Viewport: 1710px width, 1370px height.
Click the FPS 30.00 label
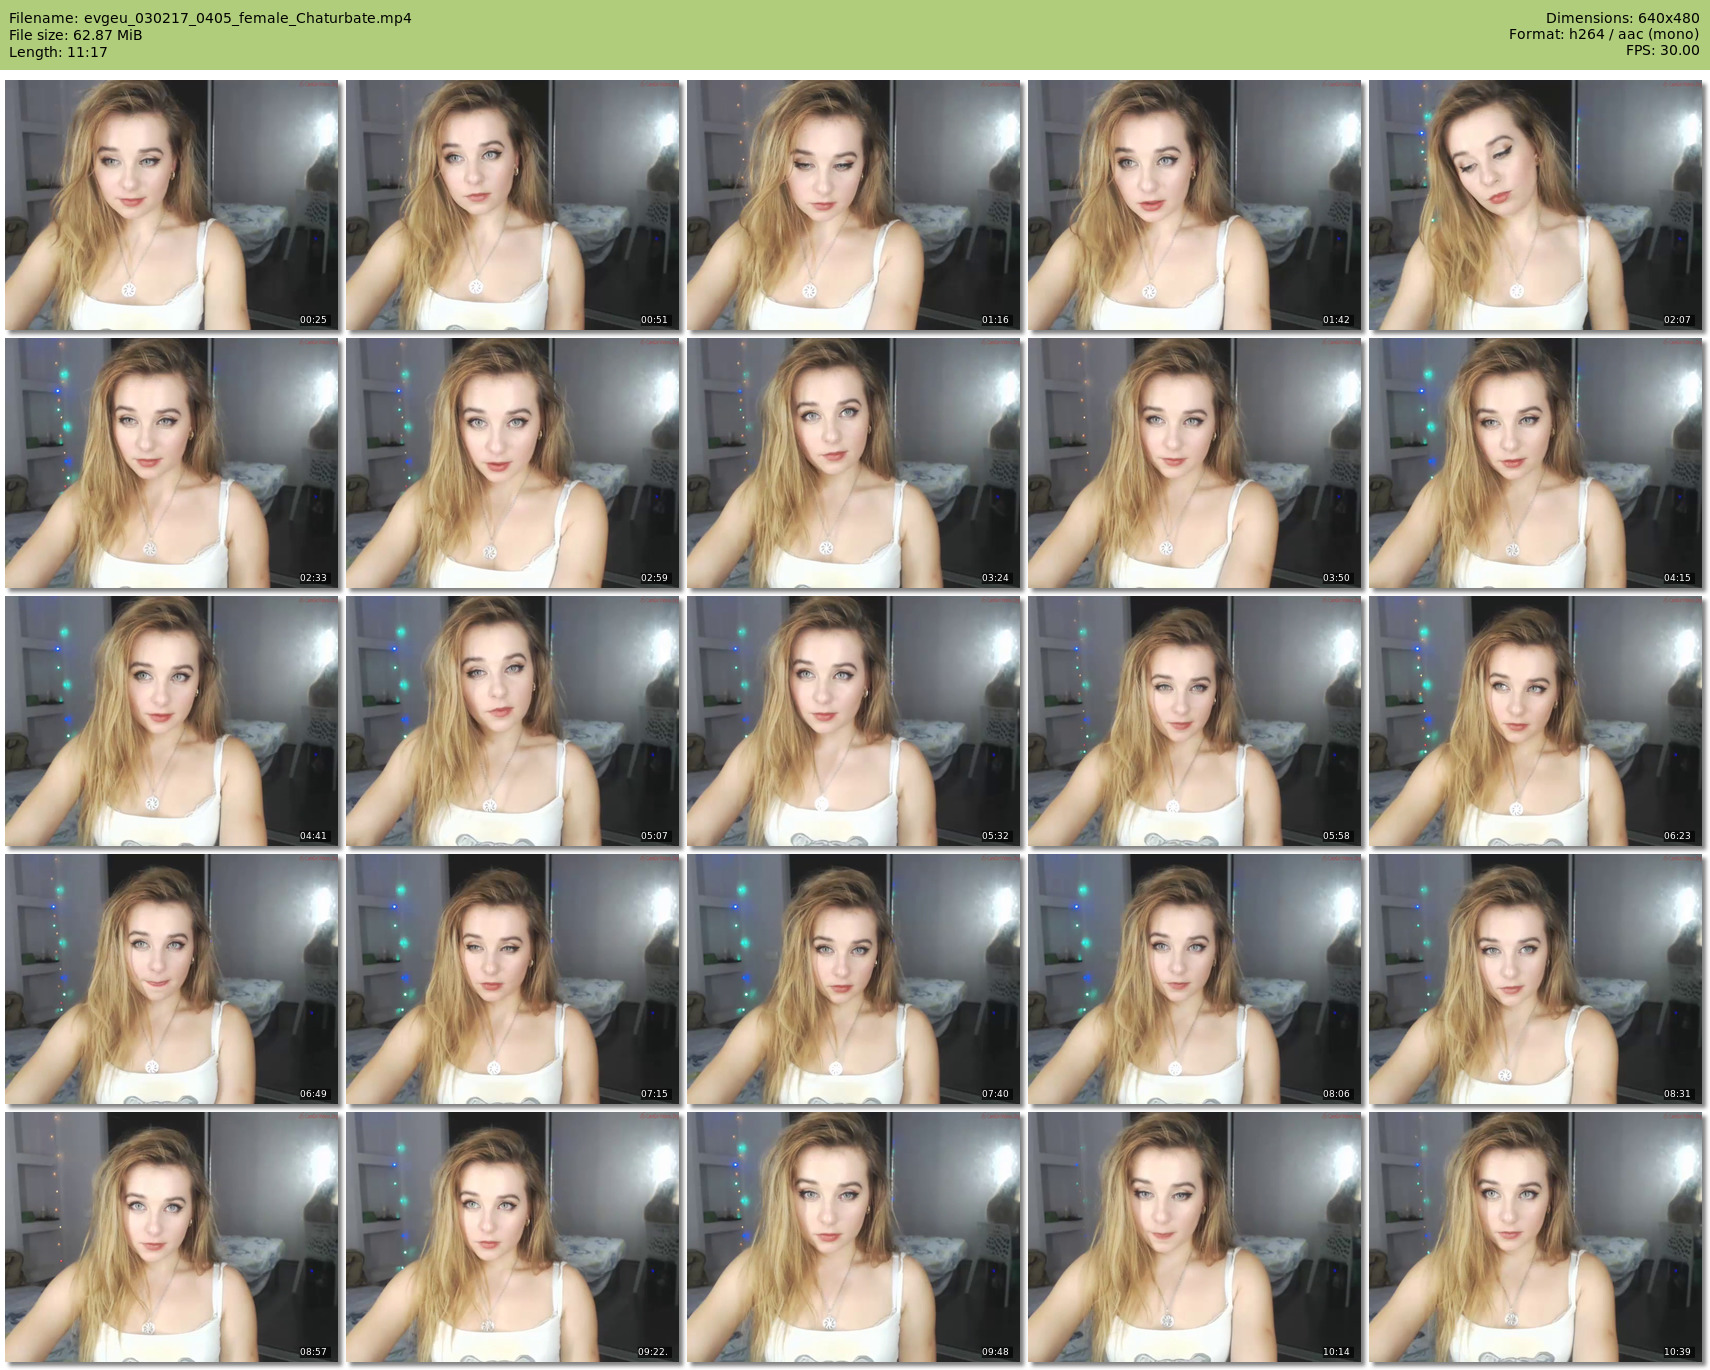[x=1662, y=50]
